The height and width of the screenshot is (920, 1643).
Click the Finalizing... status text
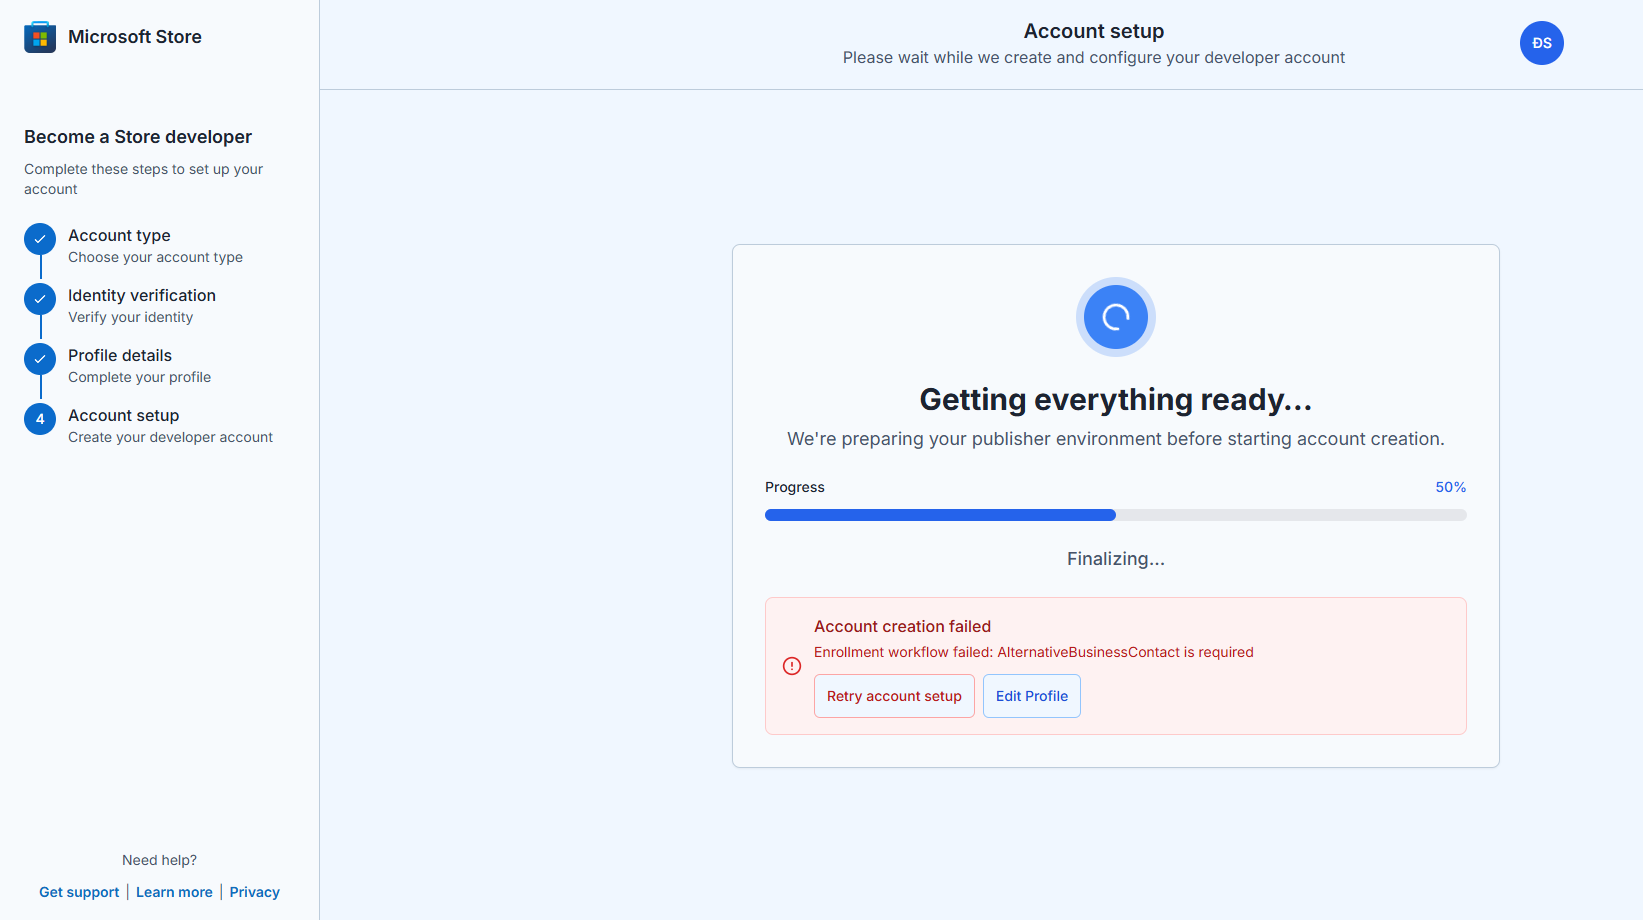(x=1115, y=559)
